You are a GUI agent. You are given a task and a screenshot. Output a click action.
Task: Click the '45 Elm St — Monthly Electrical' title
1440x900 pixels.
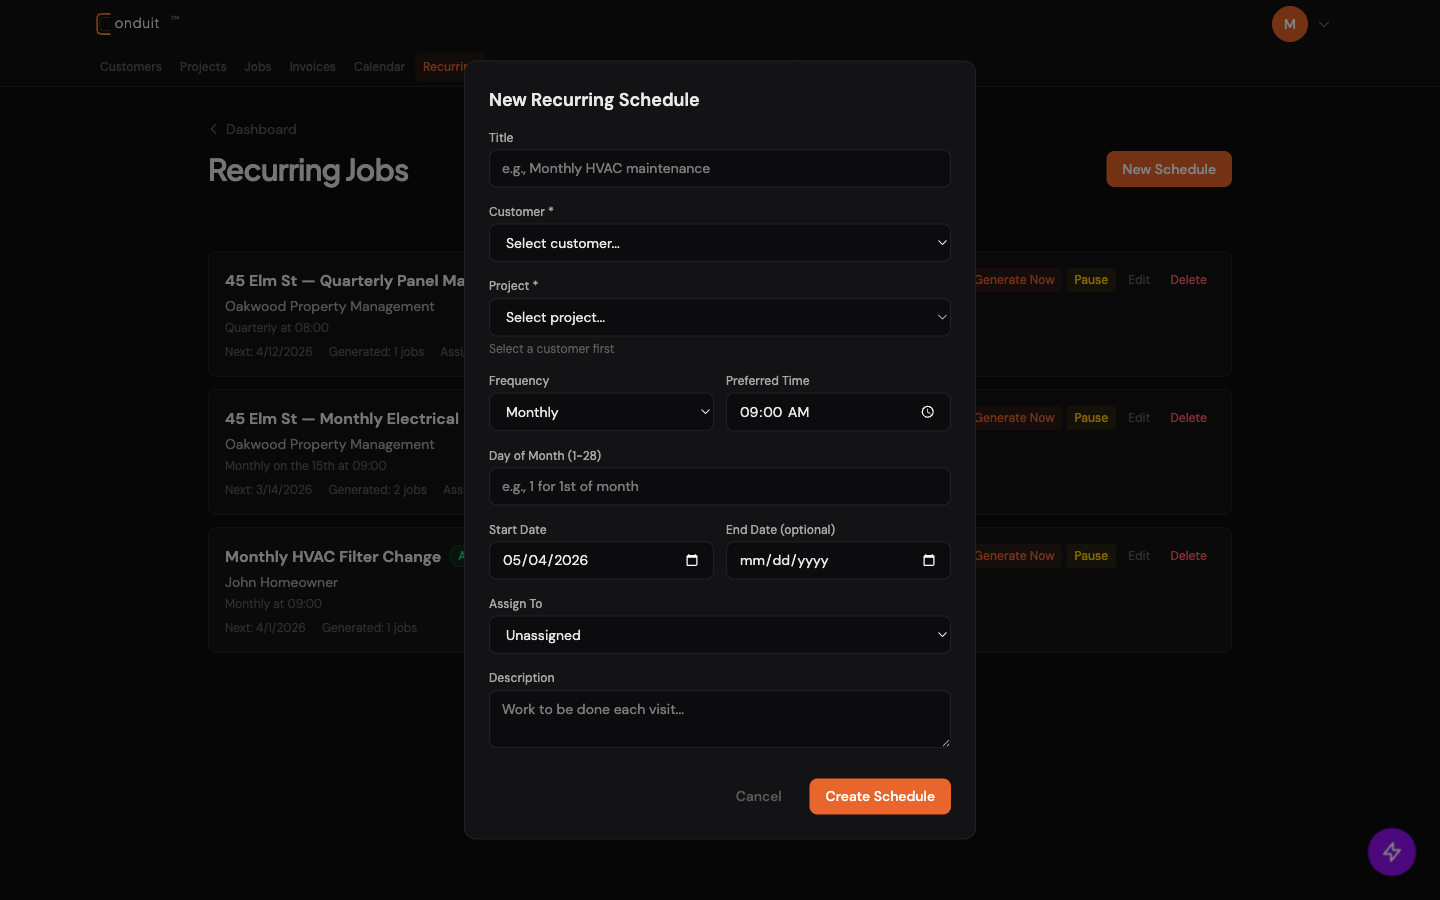(x=342, y=419)
